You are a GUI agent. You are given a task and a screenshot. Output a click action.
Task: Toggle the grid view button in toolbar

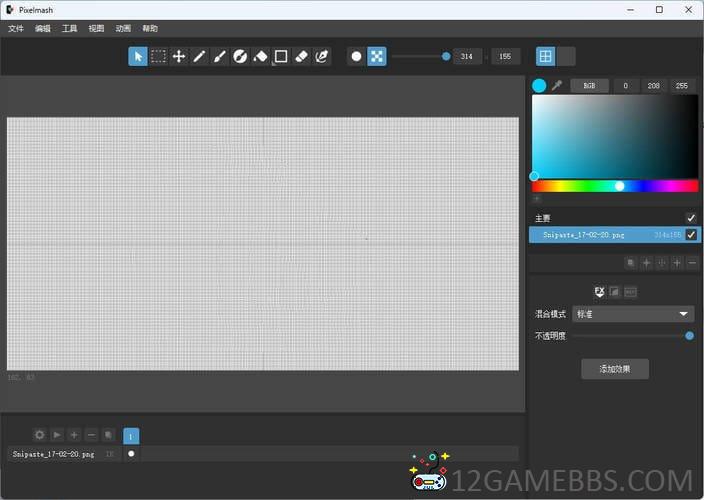(545, 57)
